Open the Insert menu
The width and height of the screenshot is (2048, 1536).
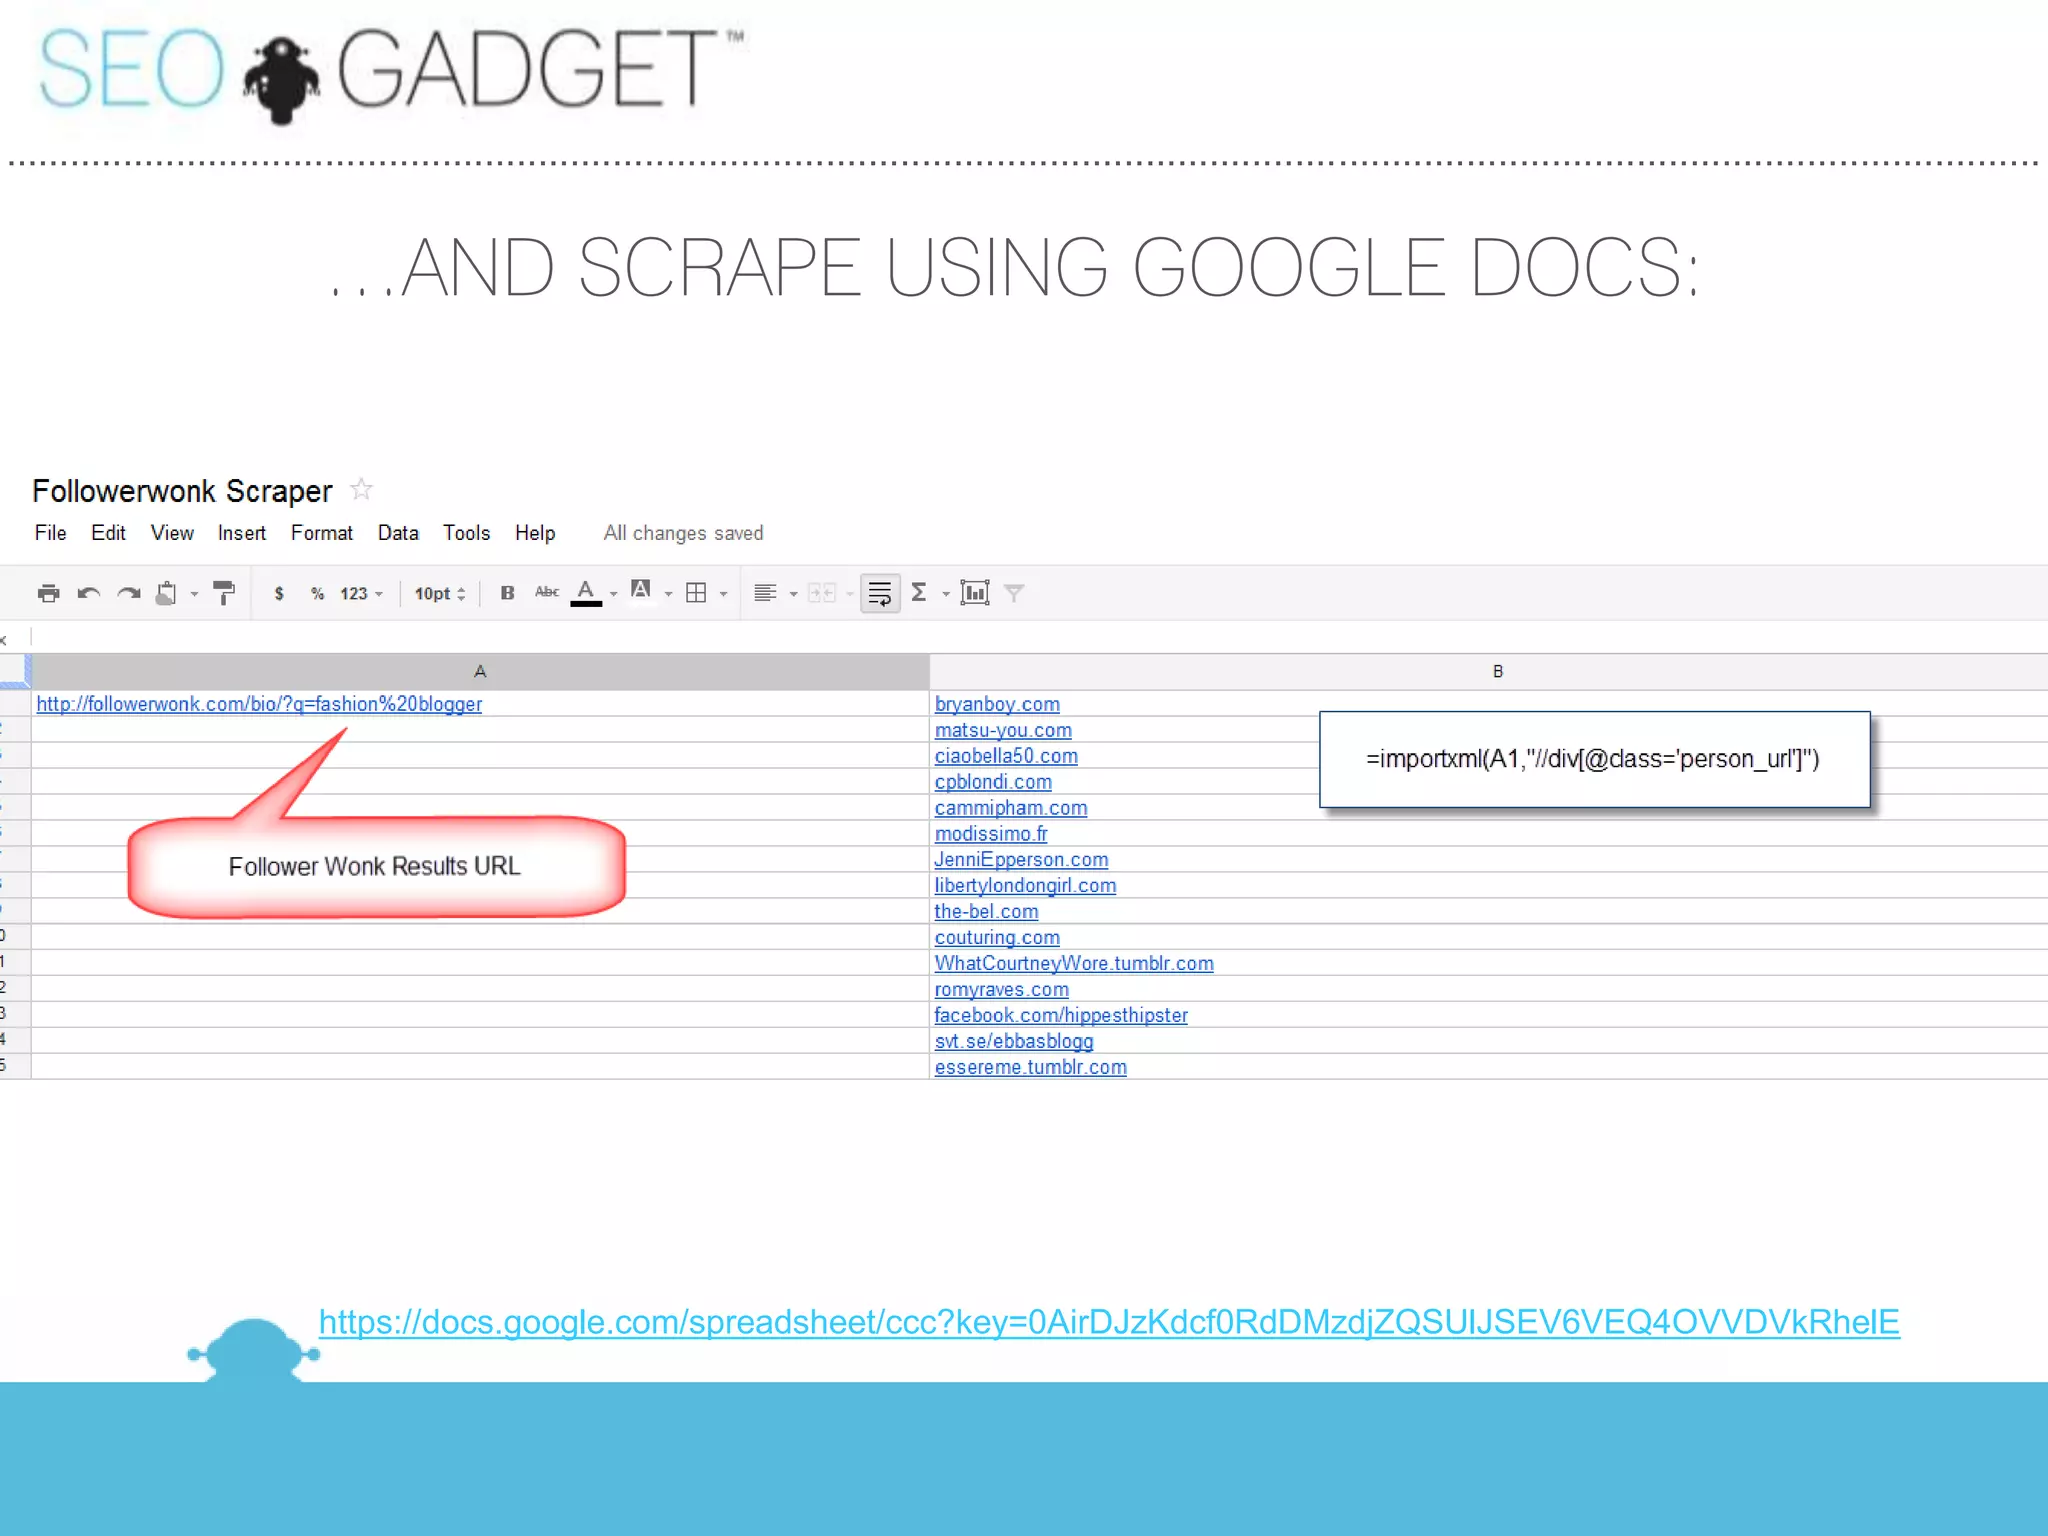click(x=242, y=533)
